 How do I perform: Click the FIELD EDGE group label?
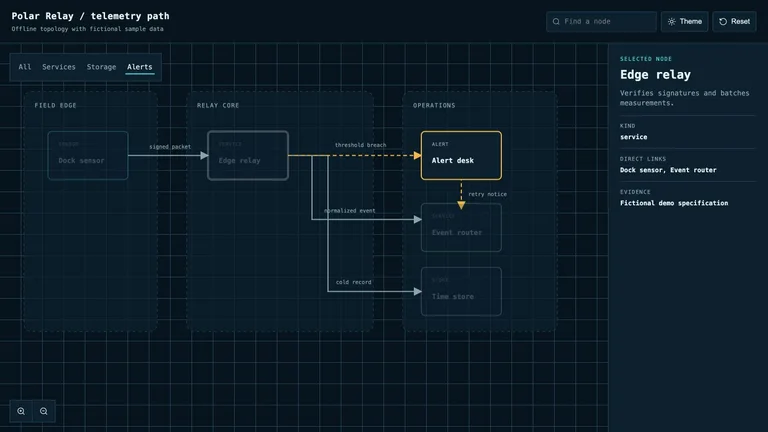(55, 105)
